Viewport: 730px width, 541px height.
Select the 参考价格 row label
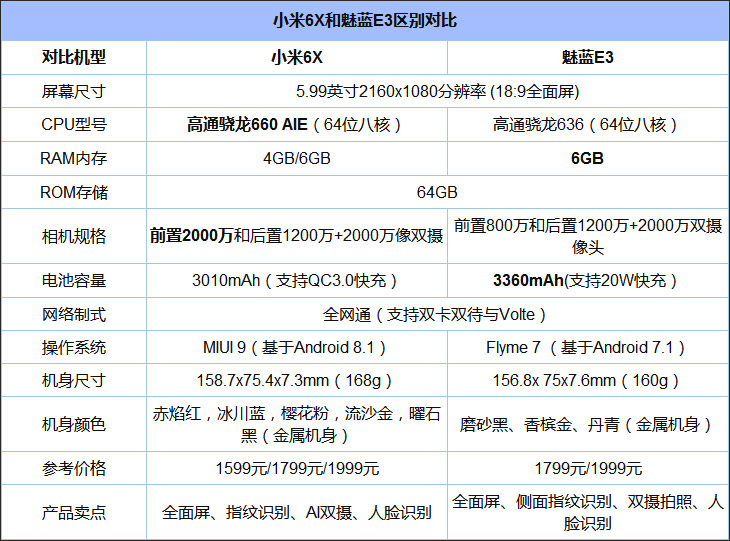(74, 468)
